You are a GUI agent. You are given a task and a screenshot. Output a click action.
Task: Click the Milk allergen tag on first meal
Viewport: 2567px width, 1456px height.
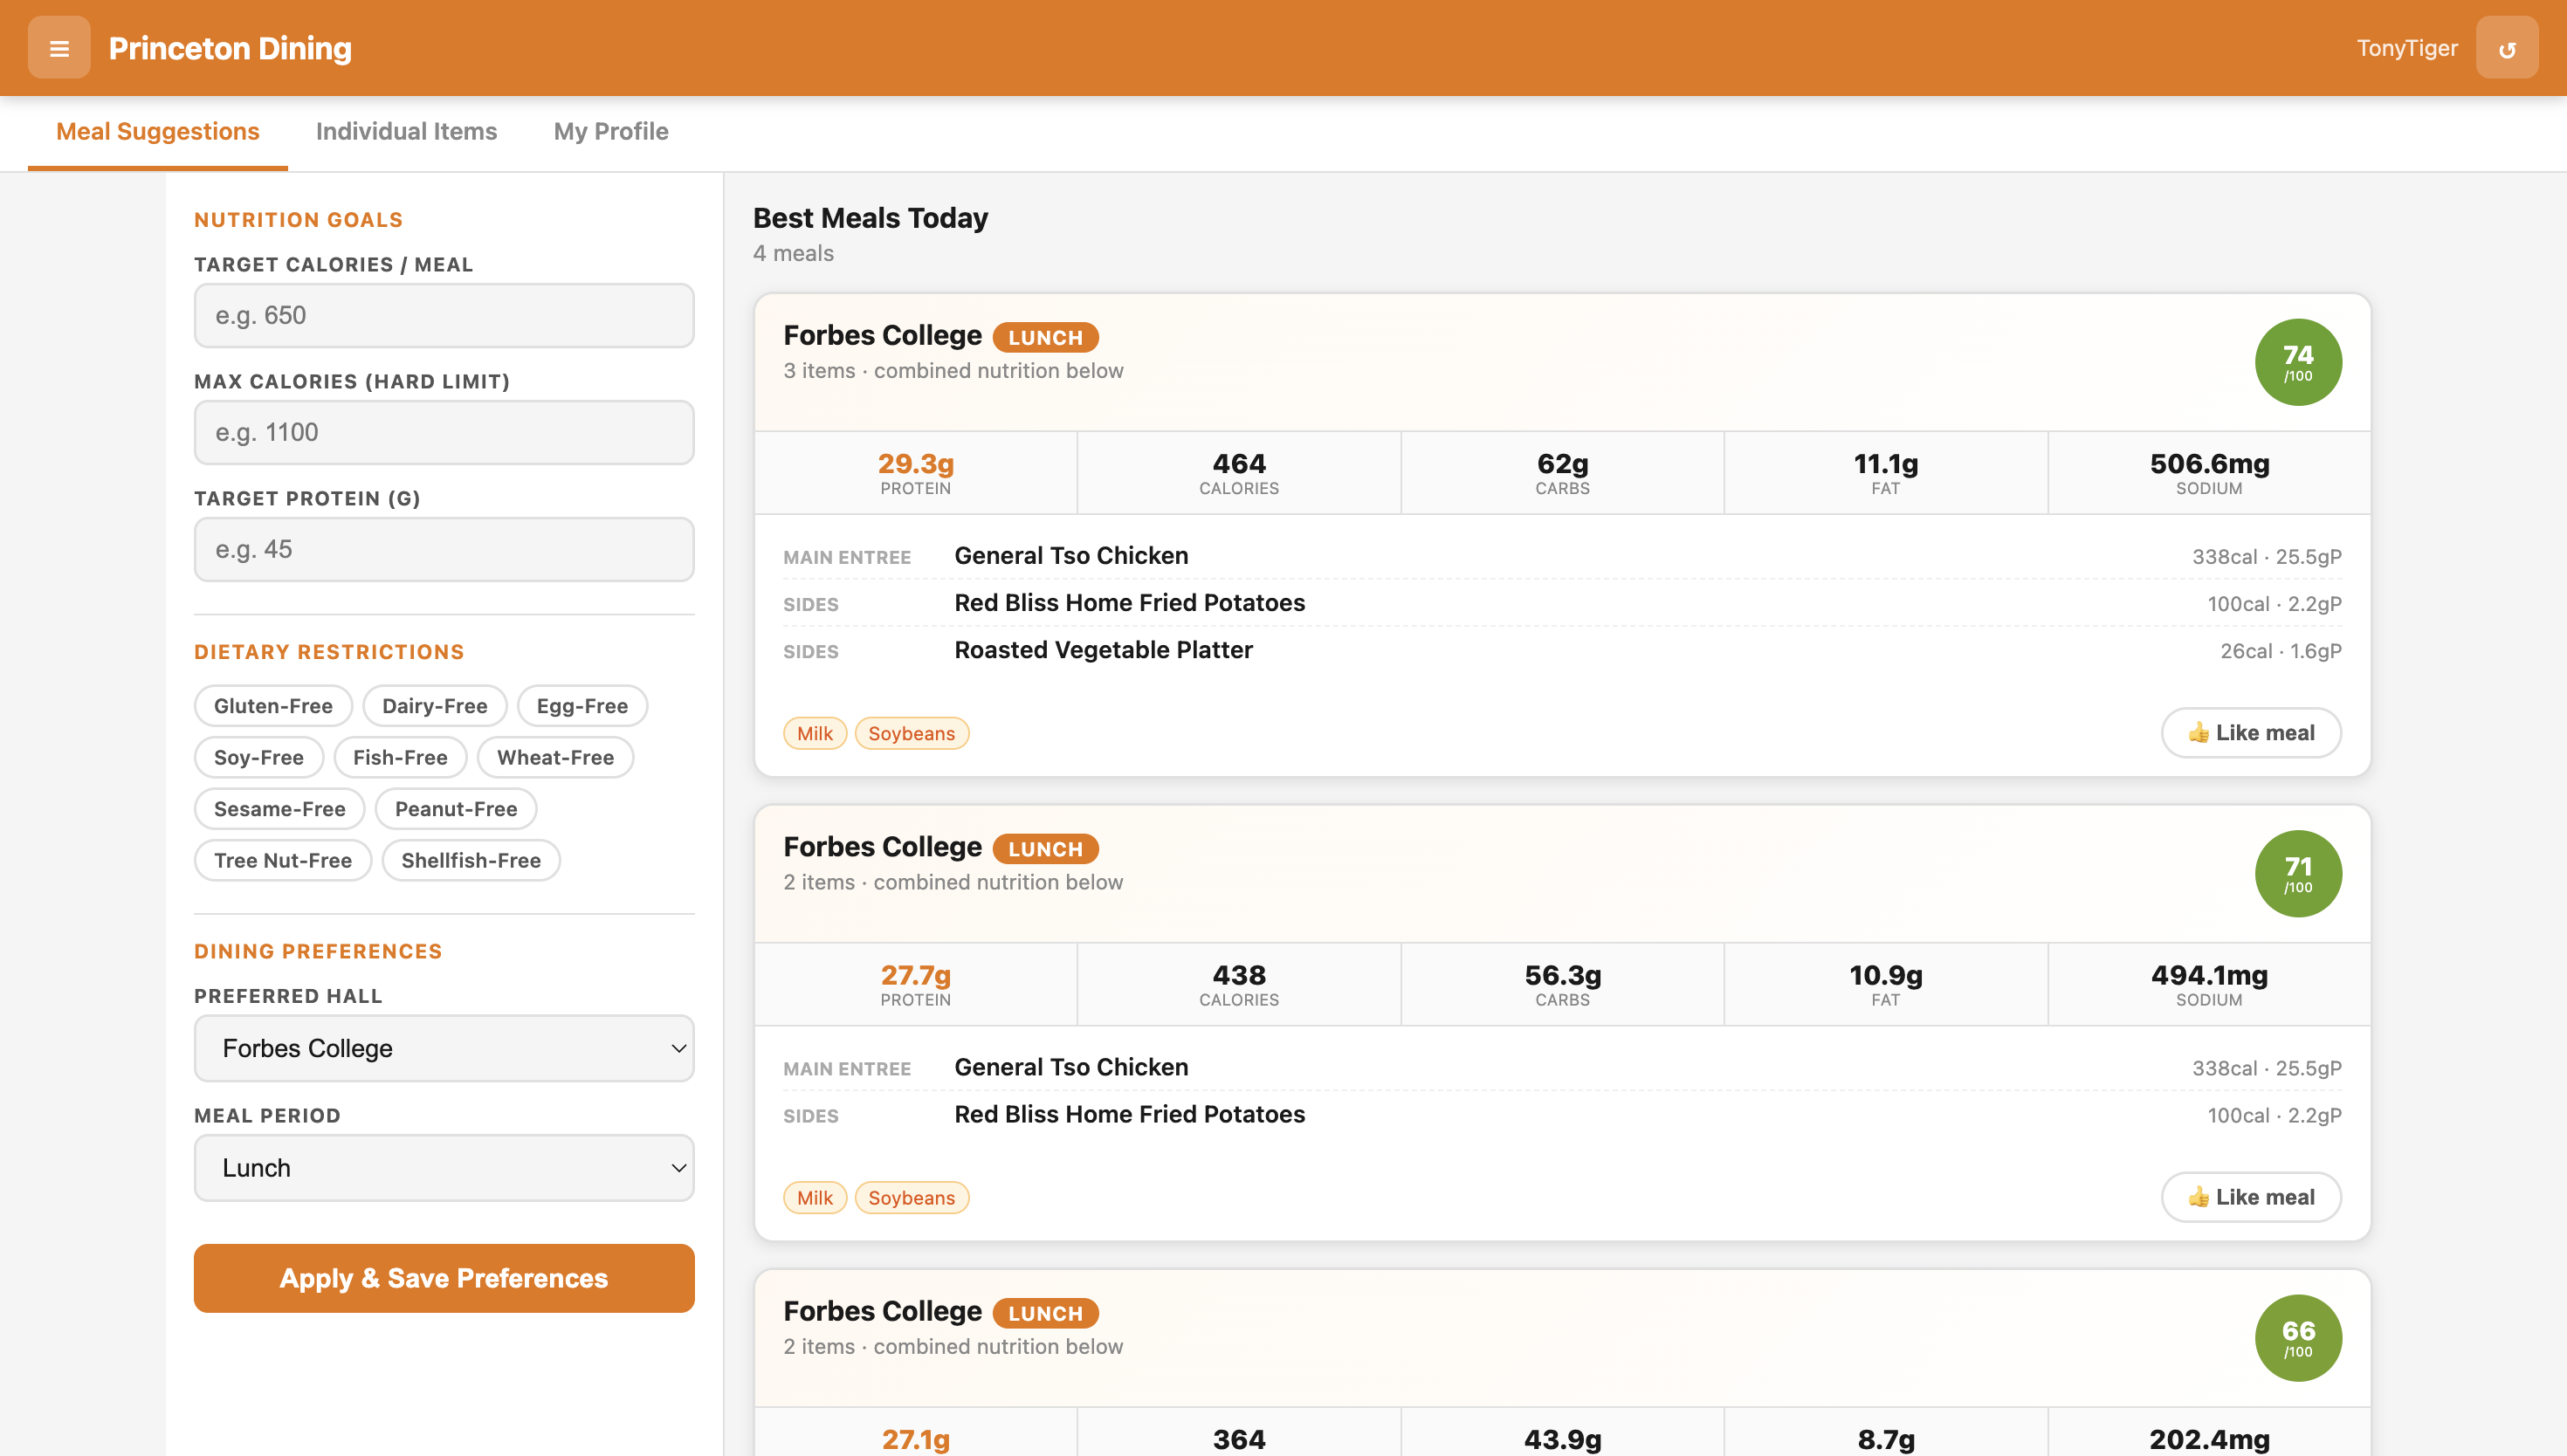tap(814, 733)
